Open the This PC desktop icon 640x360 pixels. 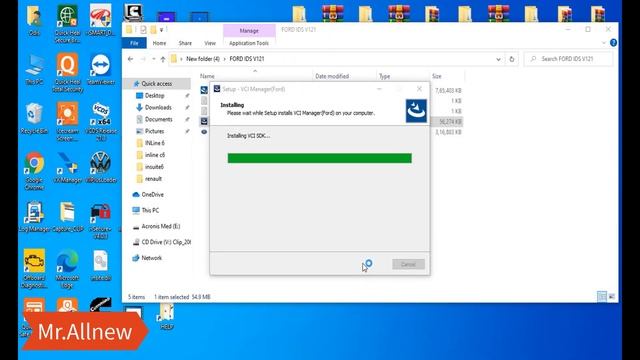point(34,69)
